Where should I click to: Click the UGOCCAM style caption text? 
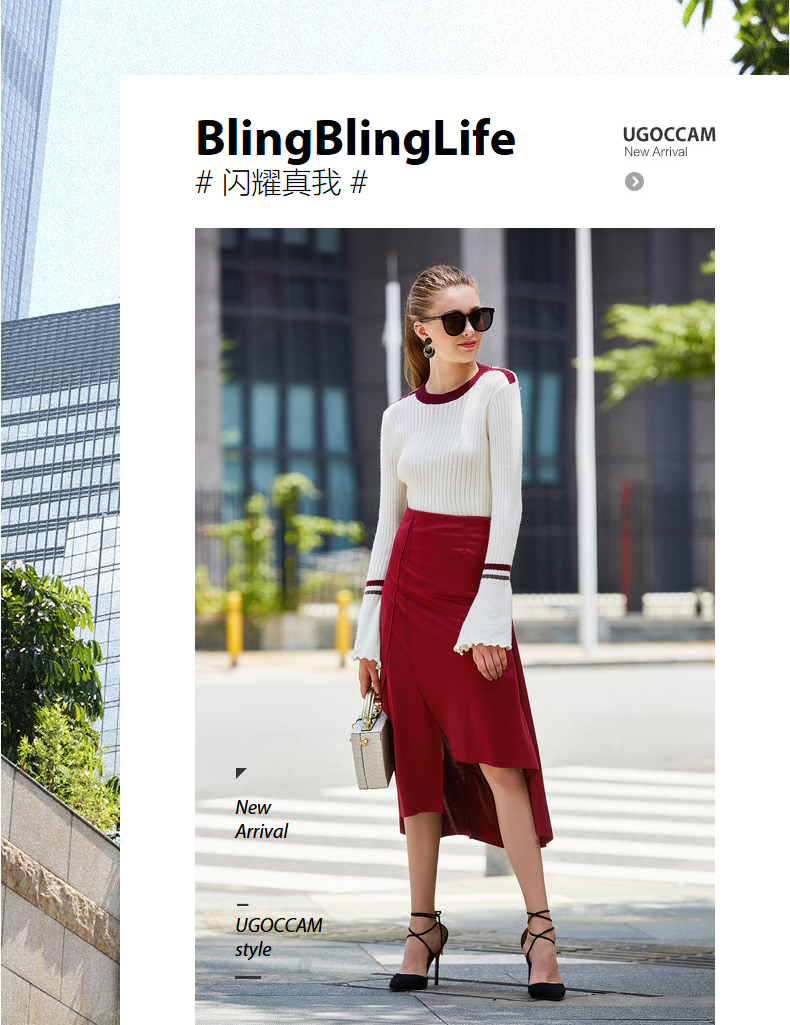point(278,937)
